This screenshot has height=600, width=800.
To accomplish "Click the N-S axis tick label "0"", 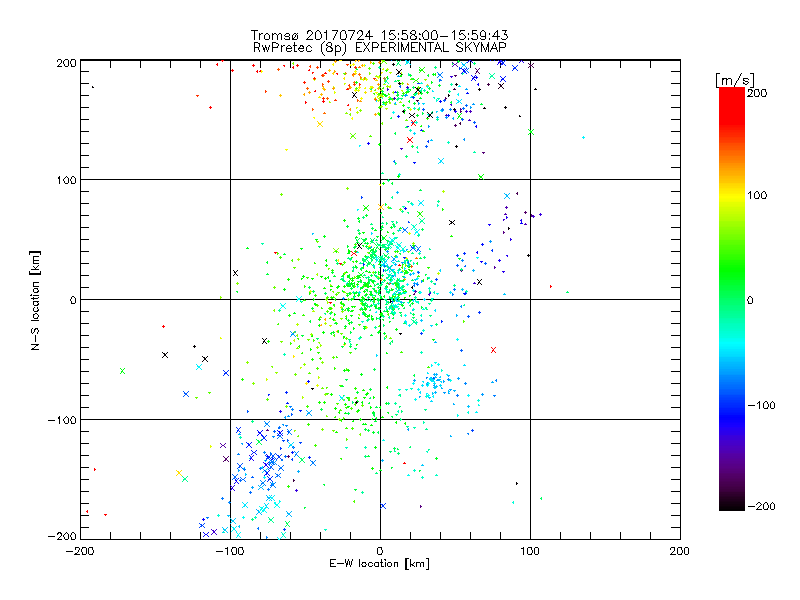I will (73, 300).
